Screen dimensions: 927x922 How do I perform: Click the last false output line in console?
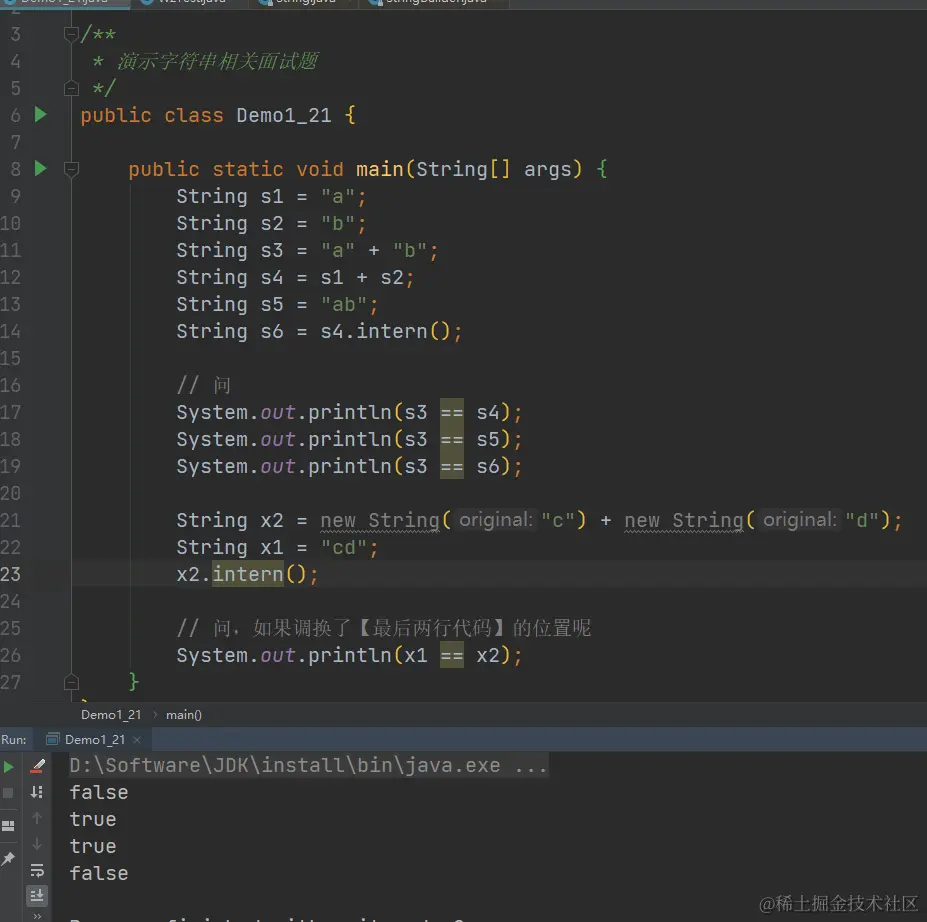(99, 873)
